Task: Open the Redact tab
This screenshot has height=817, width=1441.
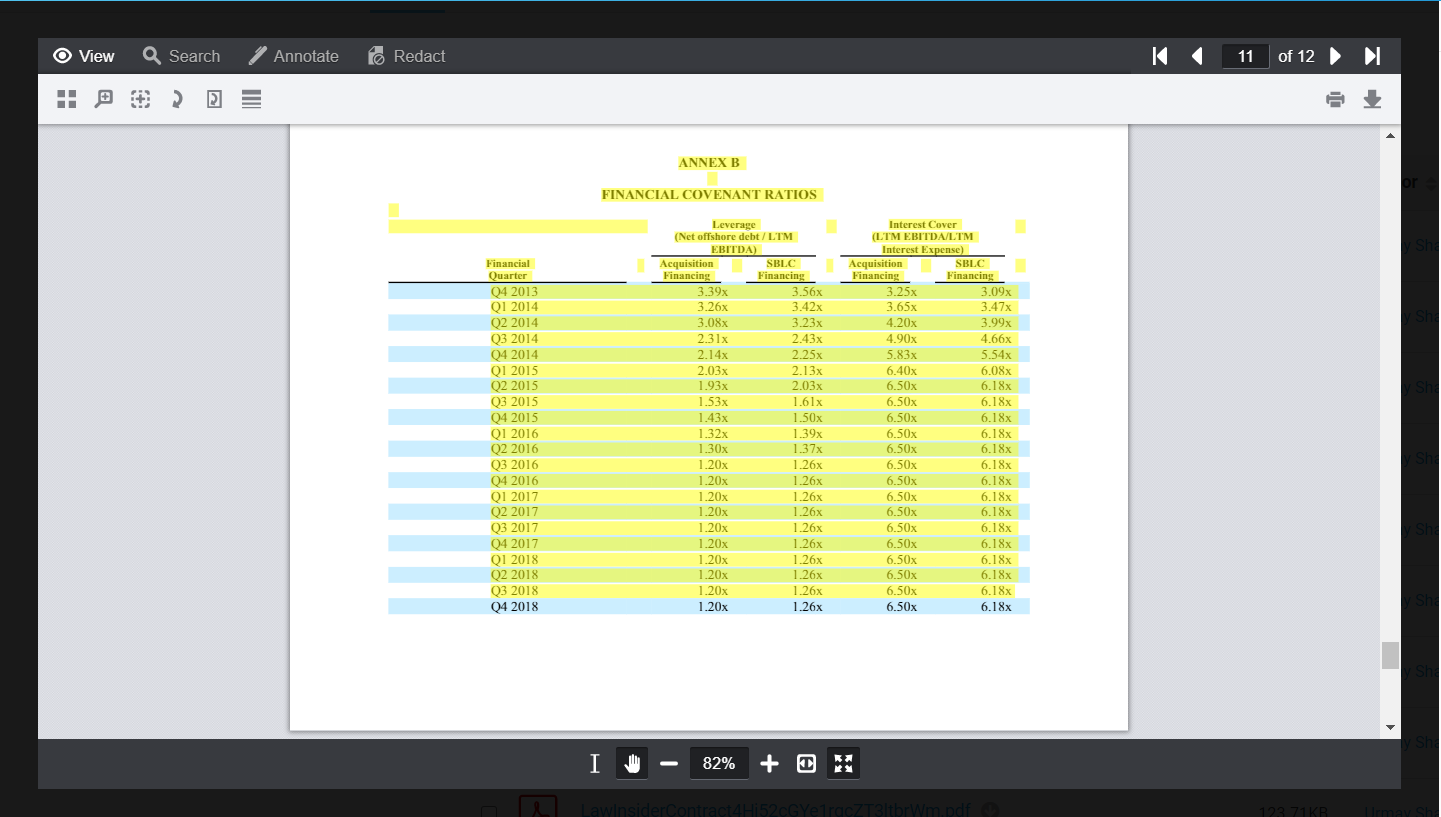Action: coord(406,56)
